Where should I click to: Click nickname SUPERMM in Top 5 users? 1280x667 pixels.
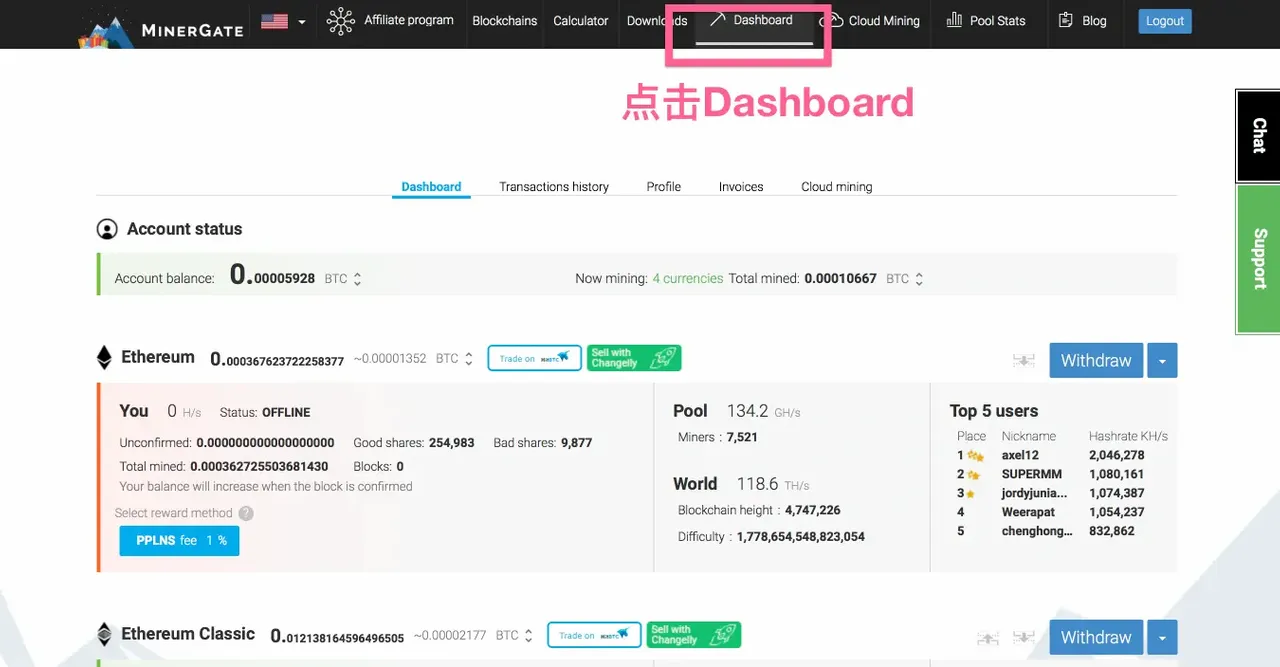point(1032,474)
